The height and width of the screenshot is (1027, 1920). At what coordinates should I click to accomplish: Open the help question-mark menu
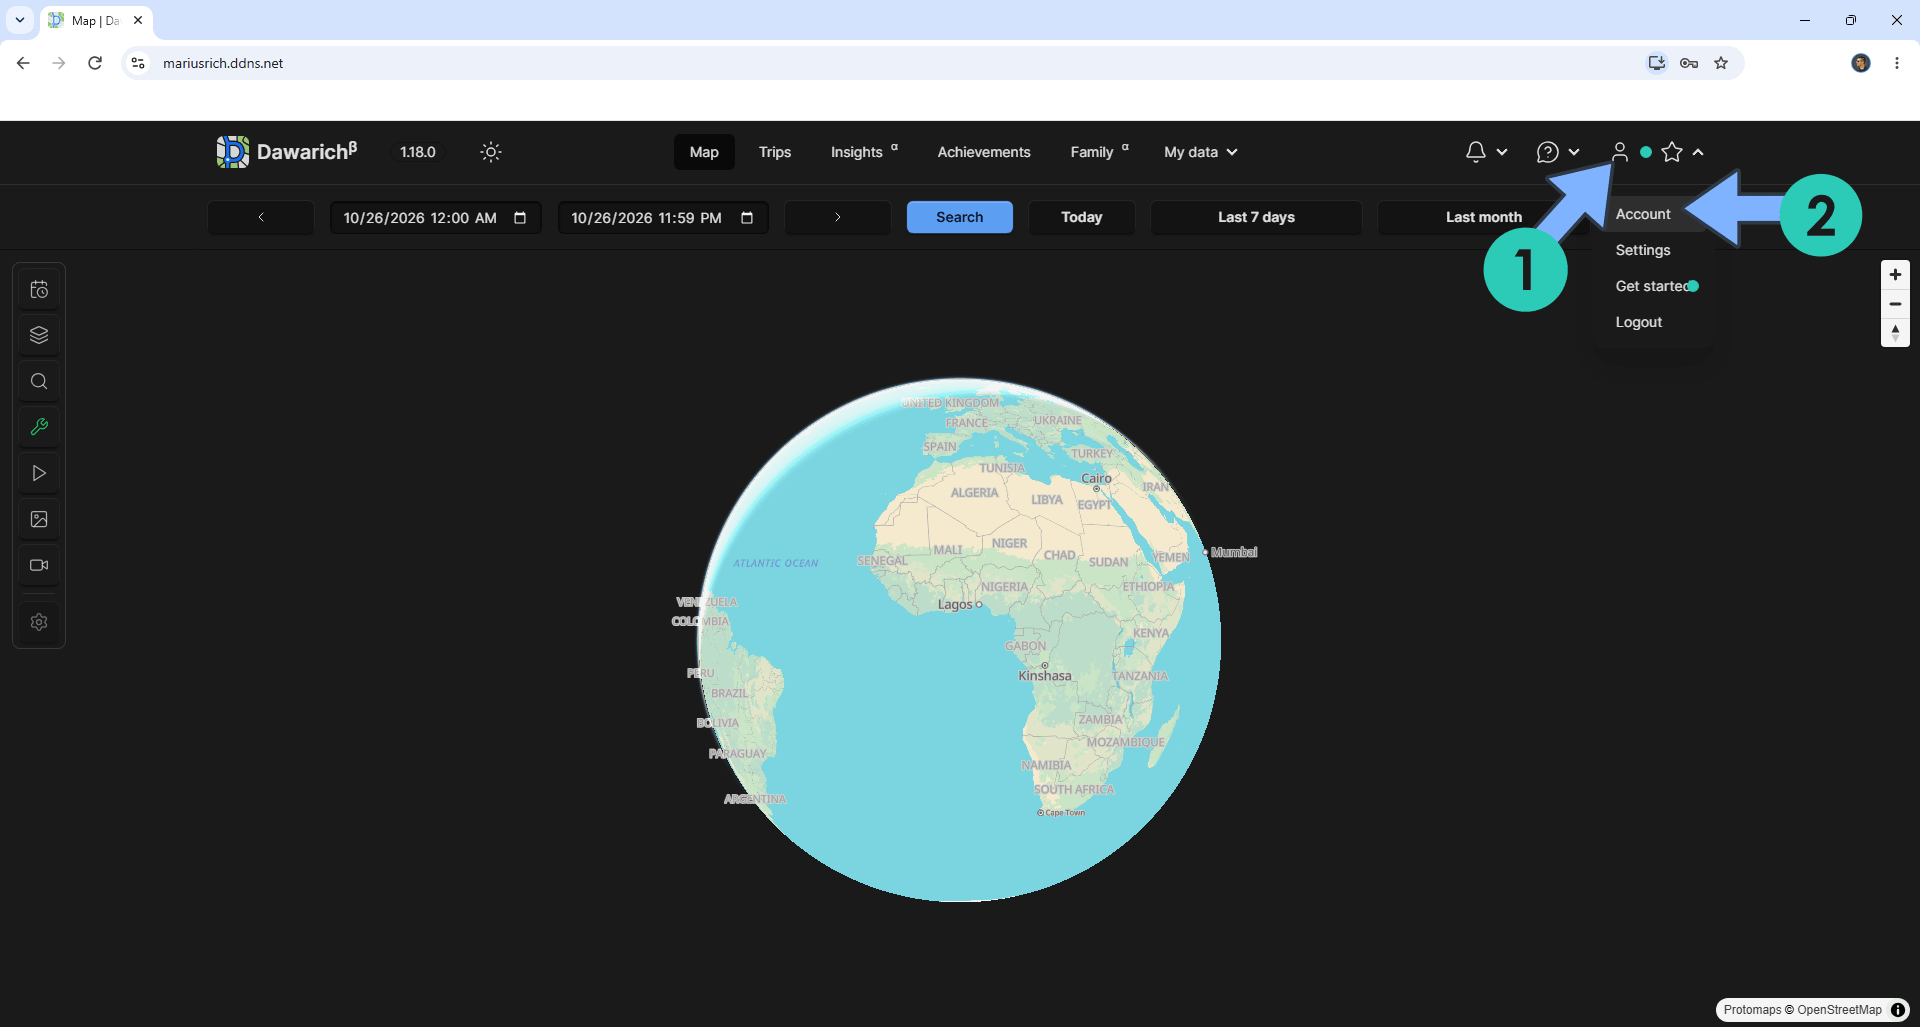pyautogui.click(x=1558, y=152)
